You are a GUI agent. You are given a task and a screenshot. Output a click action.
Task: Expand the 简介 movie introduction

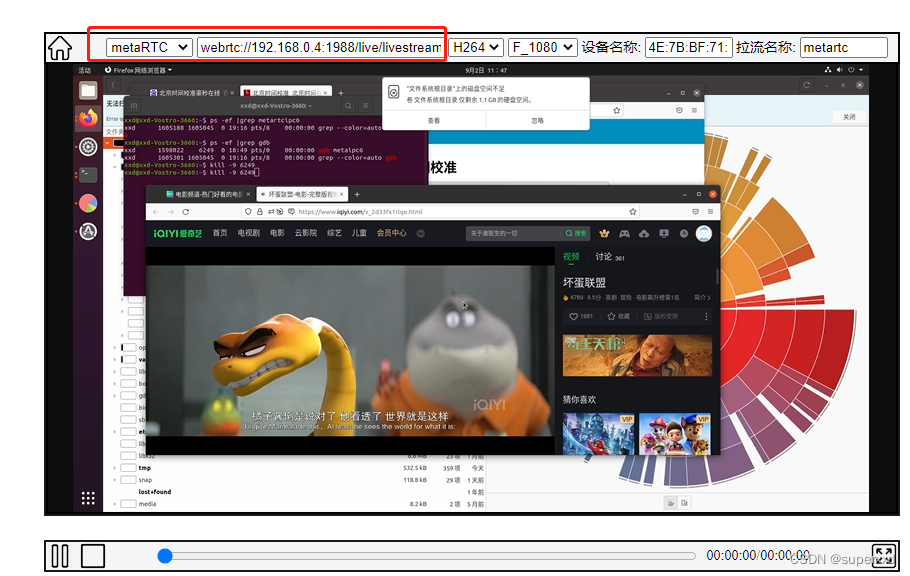pyautogui.click(x=702, y=297)
